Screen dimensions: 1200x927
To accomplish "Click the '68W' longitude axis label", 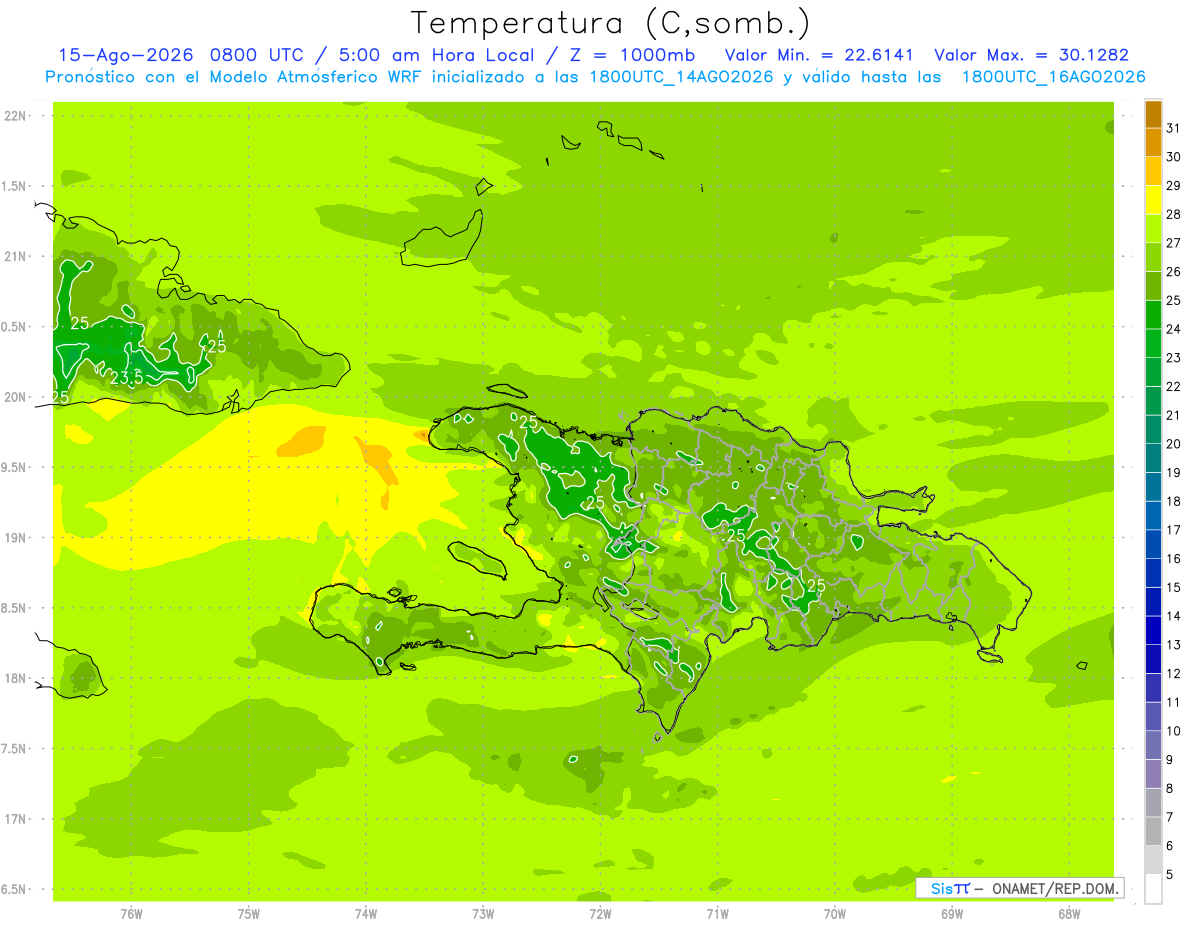I will [x=1068, y=914].
